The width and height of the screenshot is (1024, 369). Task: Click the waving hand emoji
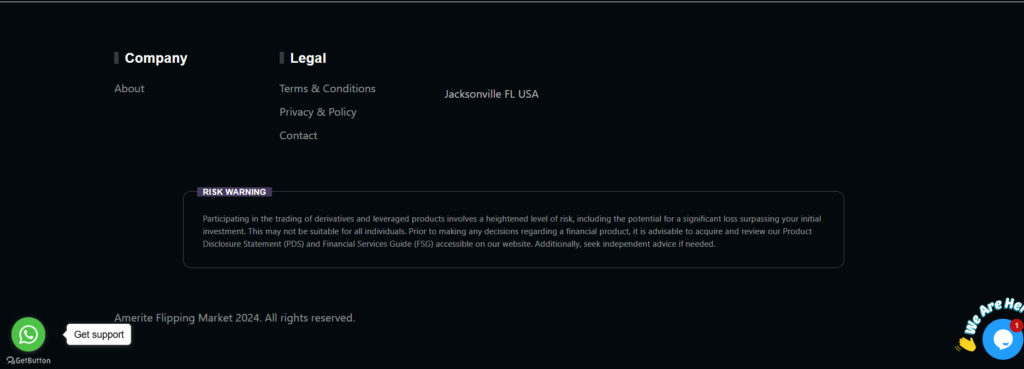point(966,343)
